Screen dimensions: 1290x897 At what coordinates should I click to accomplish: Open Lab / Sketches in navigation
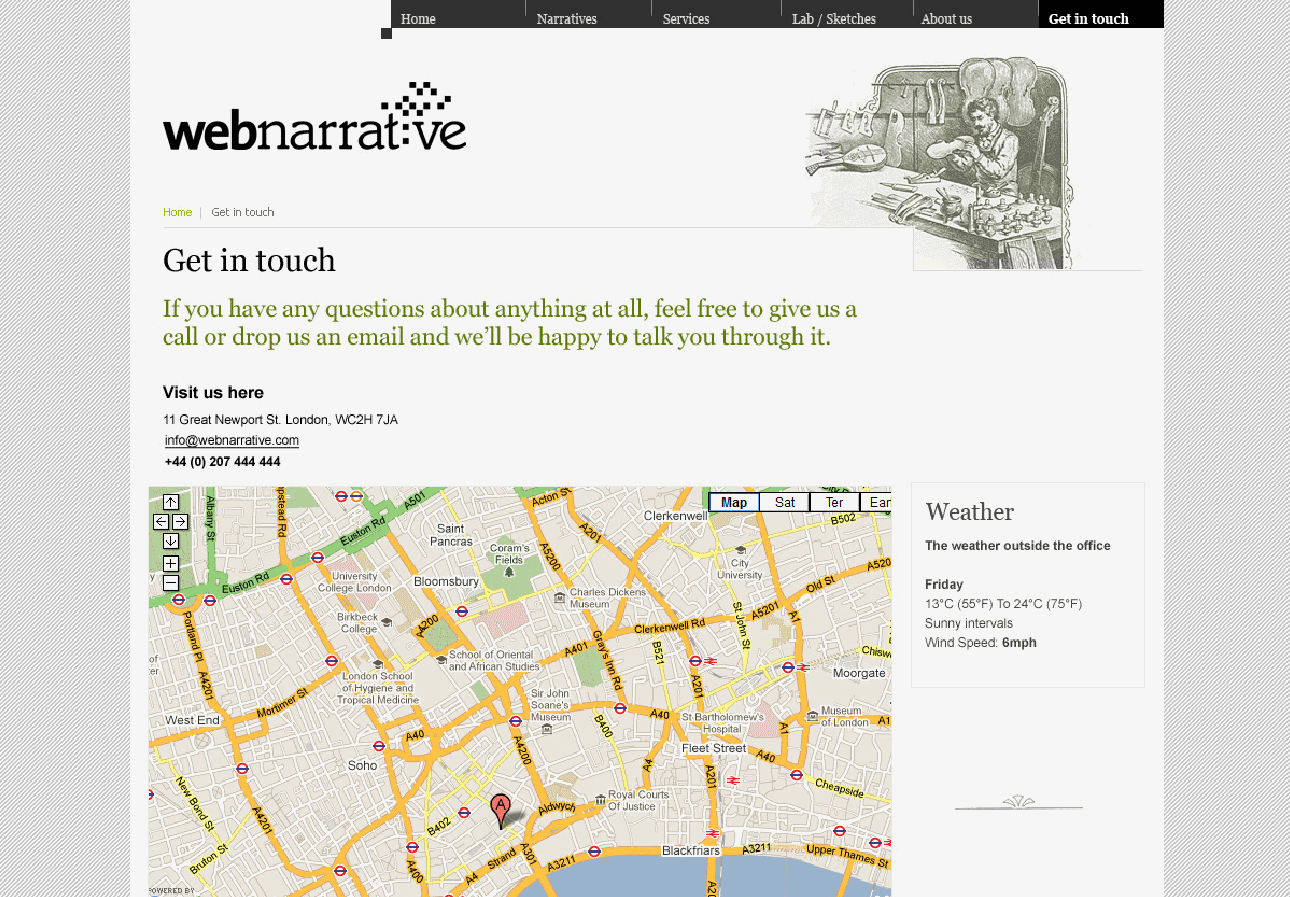click(834, 19)
